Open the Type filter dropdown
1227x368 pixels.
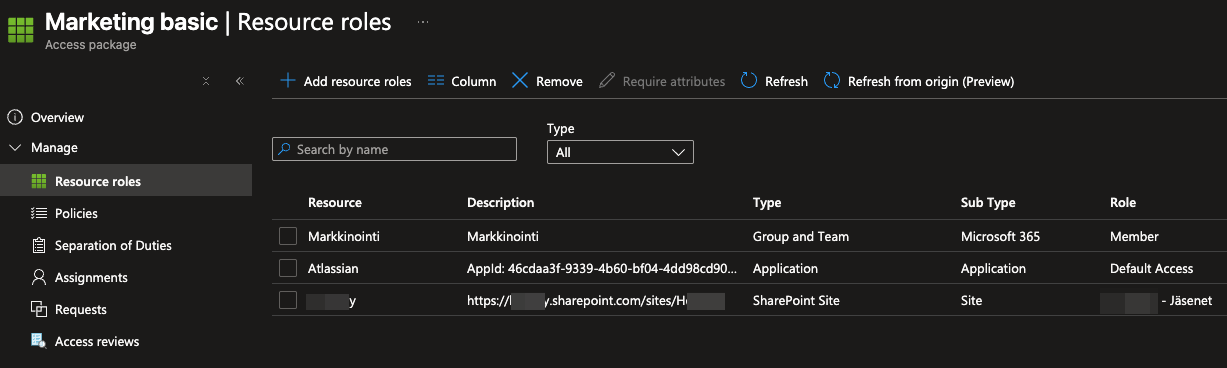(x=620, y=152)
